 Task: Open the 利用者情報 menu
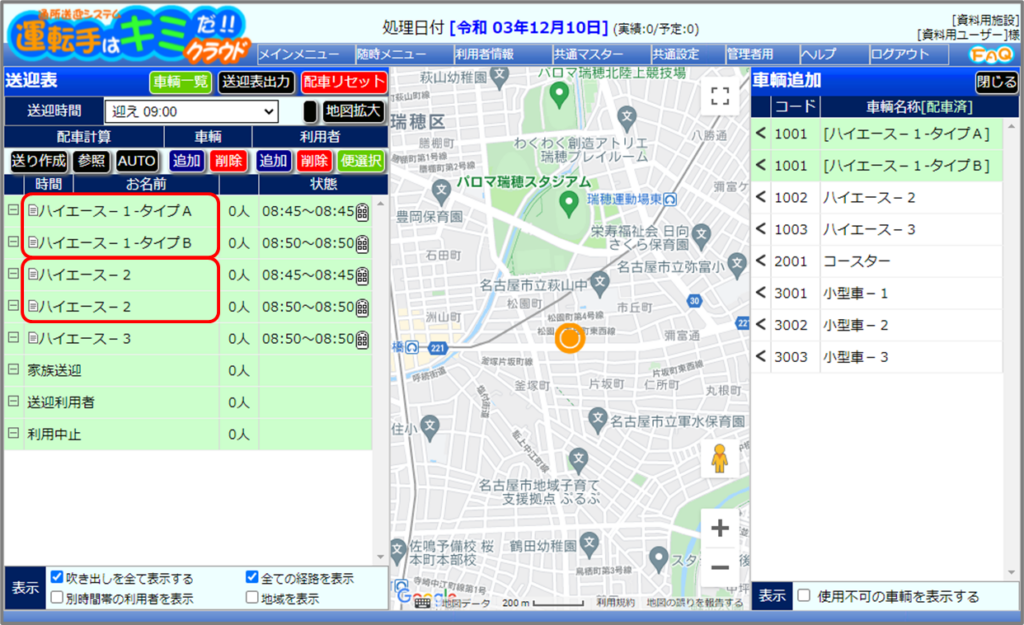(x=484, y=54)
